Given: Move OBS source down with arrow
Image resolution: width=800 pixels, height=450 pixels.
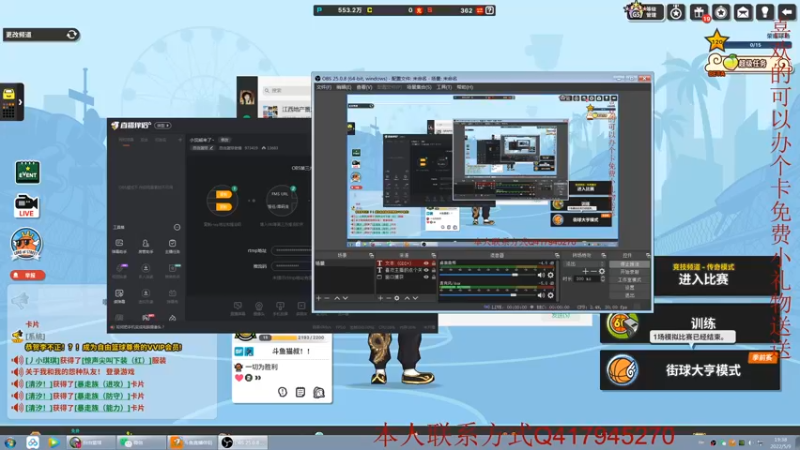Looking at the screenshot, I should pos(415,298).
